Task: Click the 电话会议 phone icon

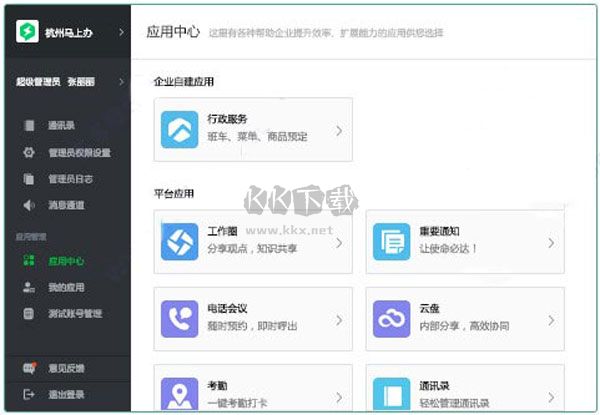Action: pos(179,319)
